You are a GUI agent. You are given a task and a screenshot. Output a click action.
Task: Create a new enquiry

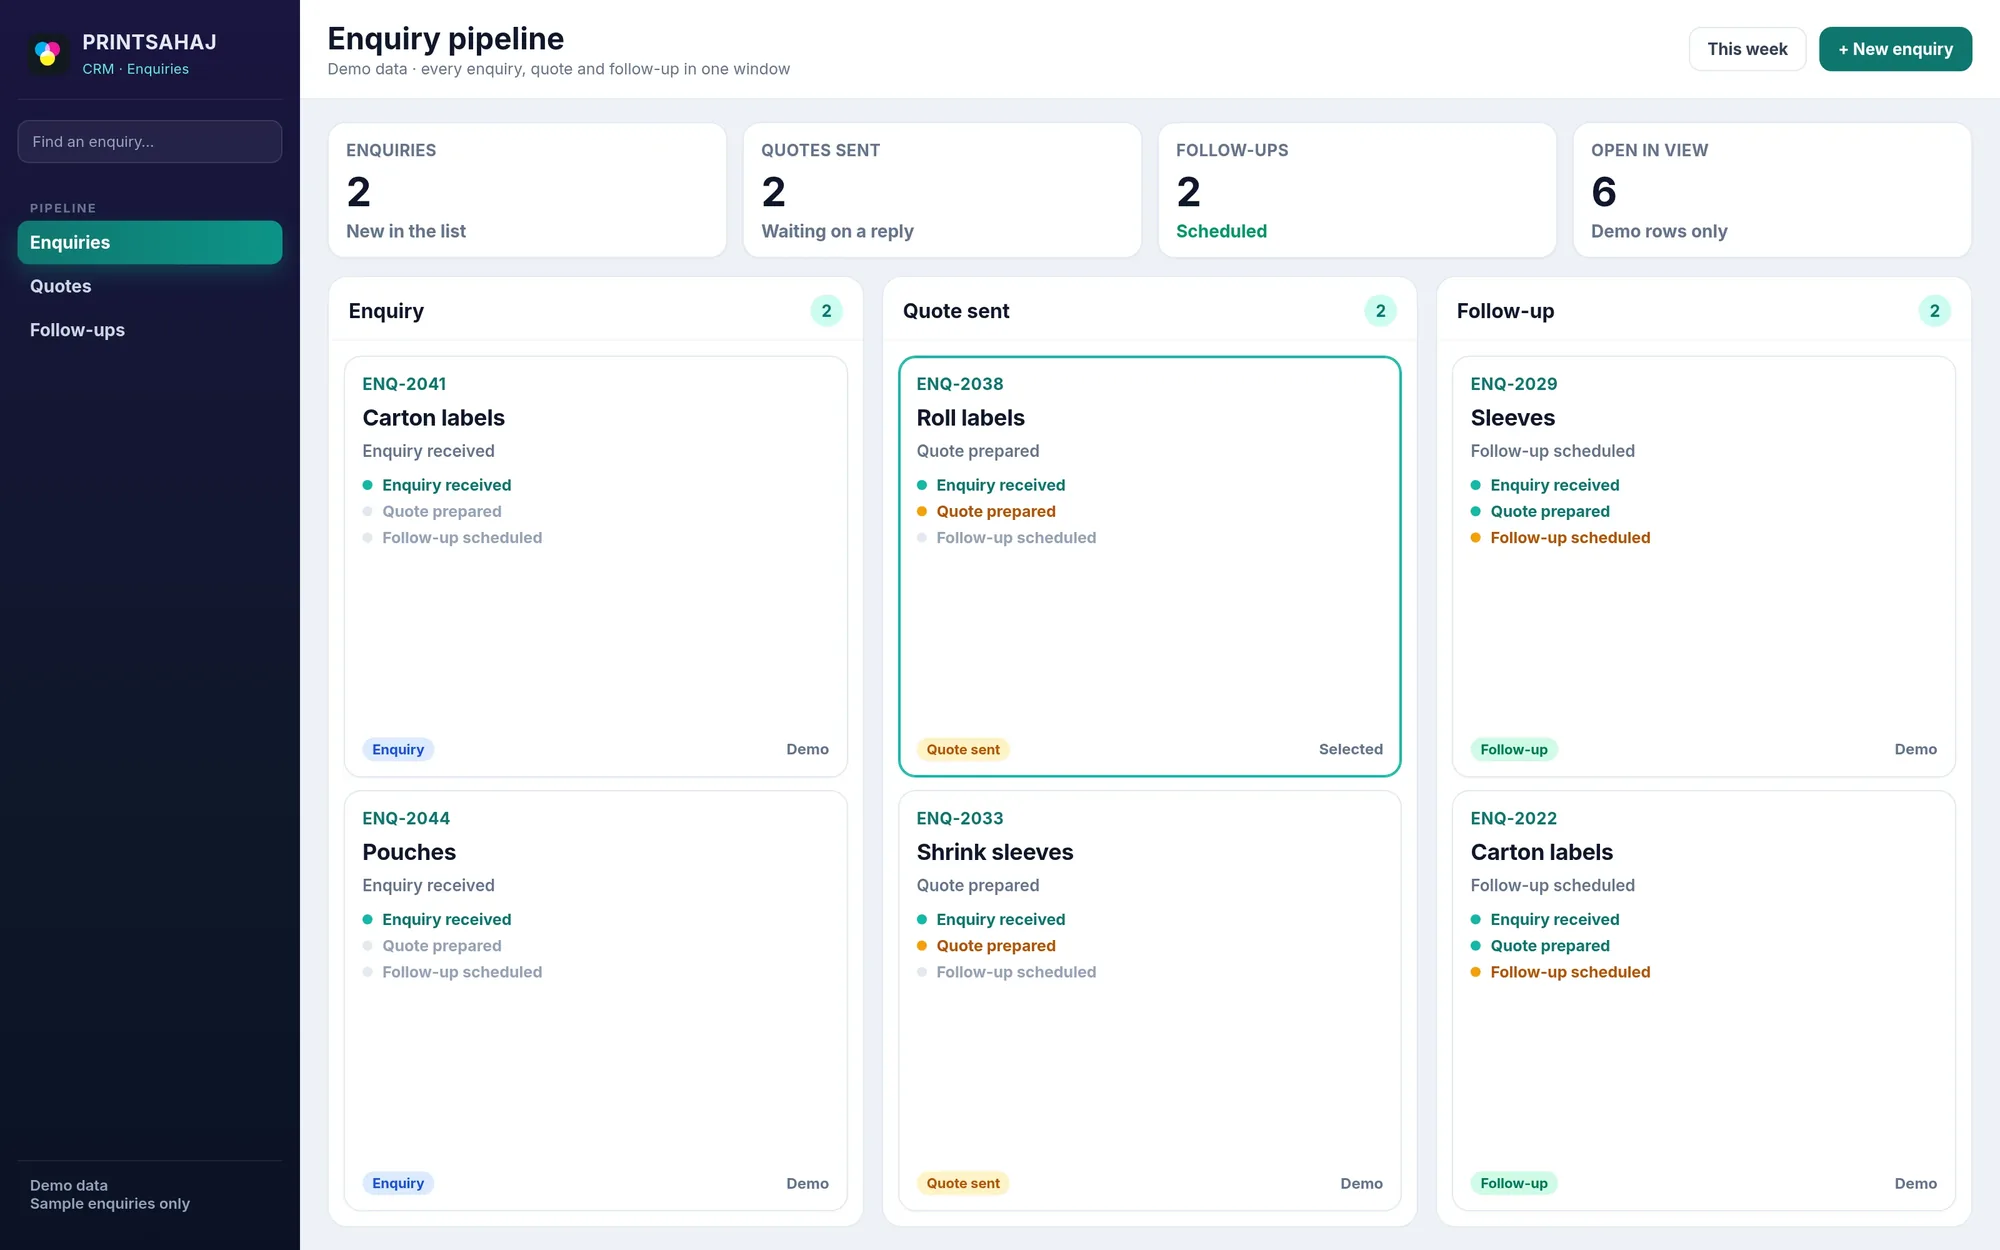click(1895, 49)
